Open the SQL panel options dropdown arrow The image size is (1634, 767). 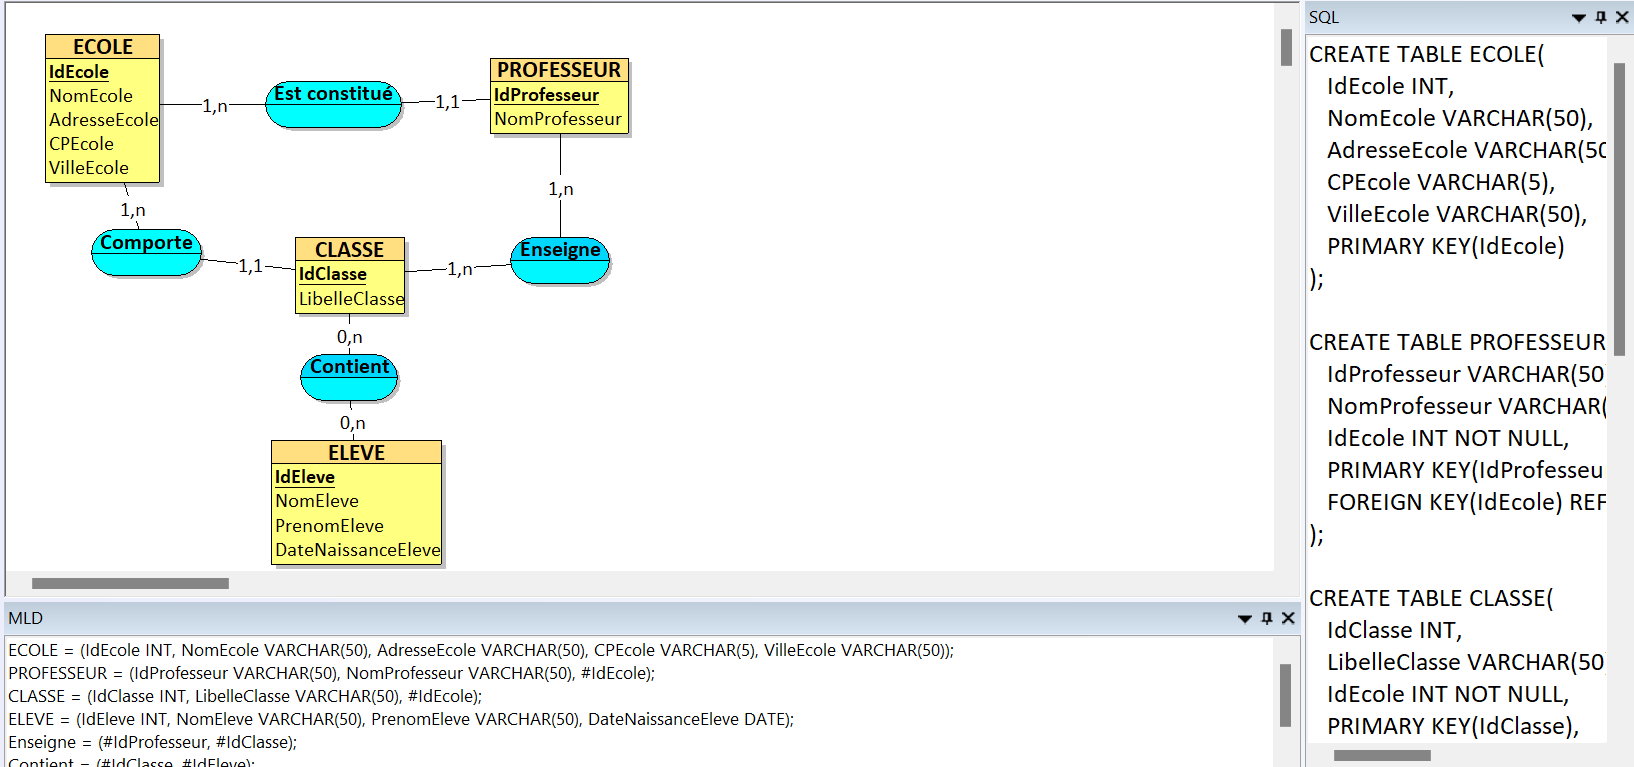(x=1579, y=18)
